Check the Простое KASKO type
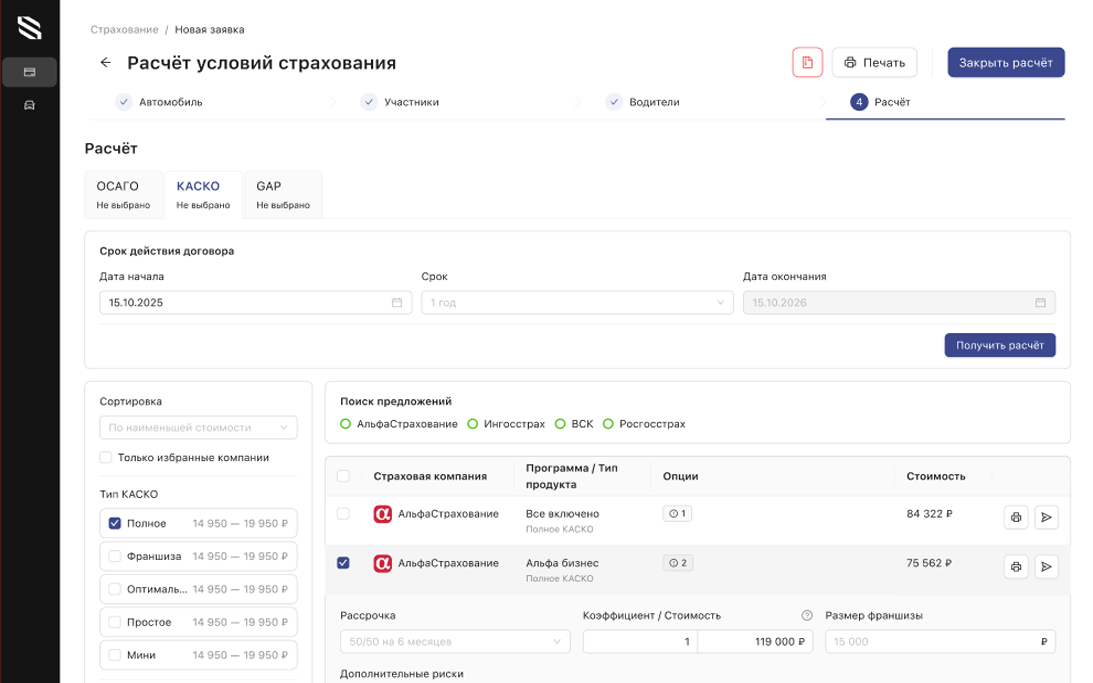The height and width of the screenshot is (683, 1093). click(115, 622)
